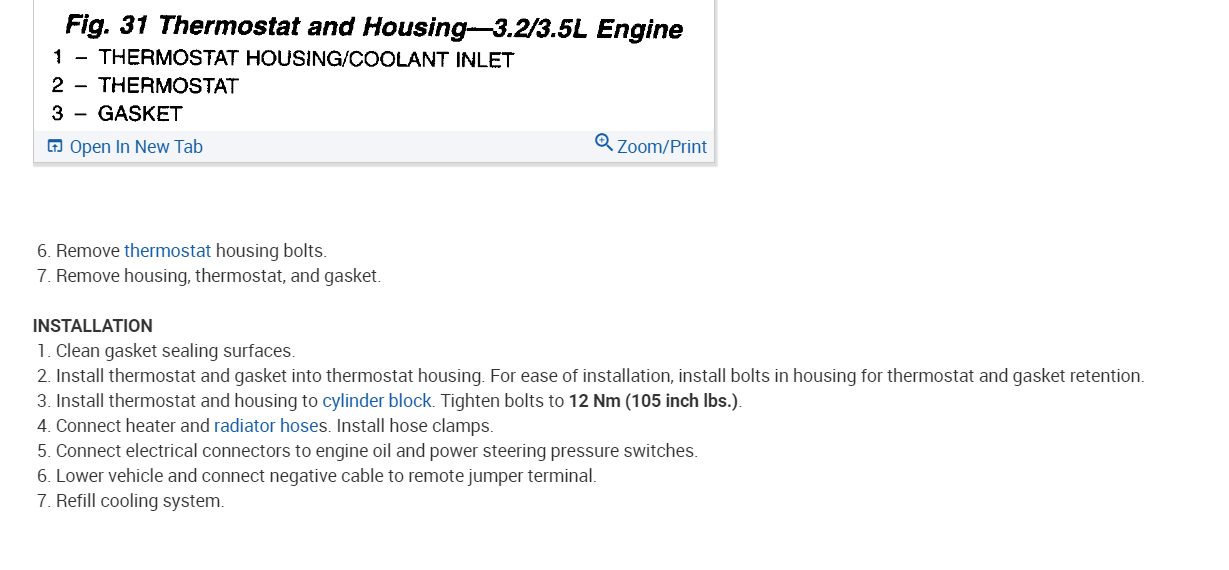Screen dimensions: 1229x570
Task: Click the Zoom/Print magnifier icon
Action: point(603,143)
